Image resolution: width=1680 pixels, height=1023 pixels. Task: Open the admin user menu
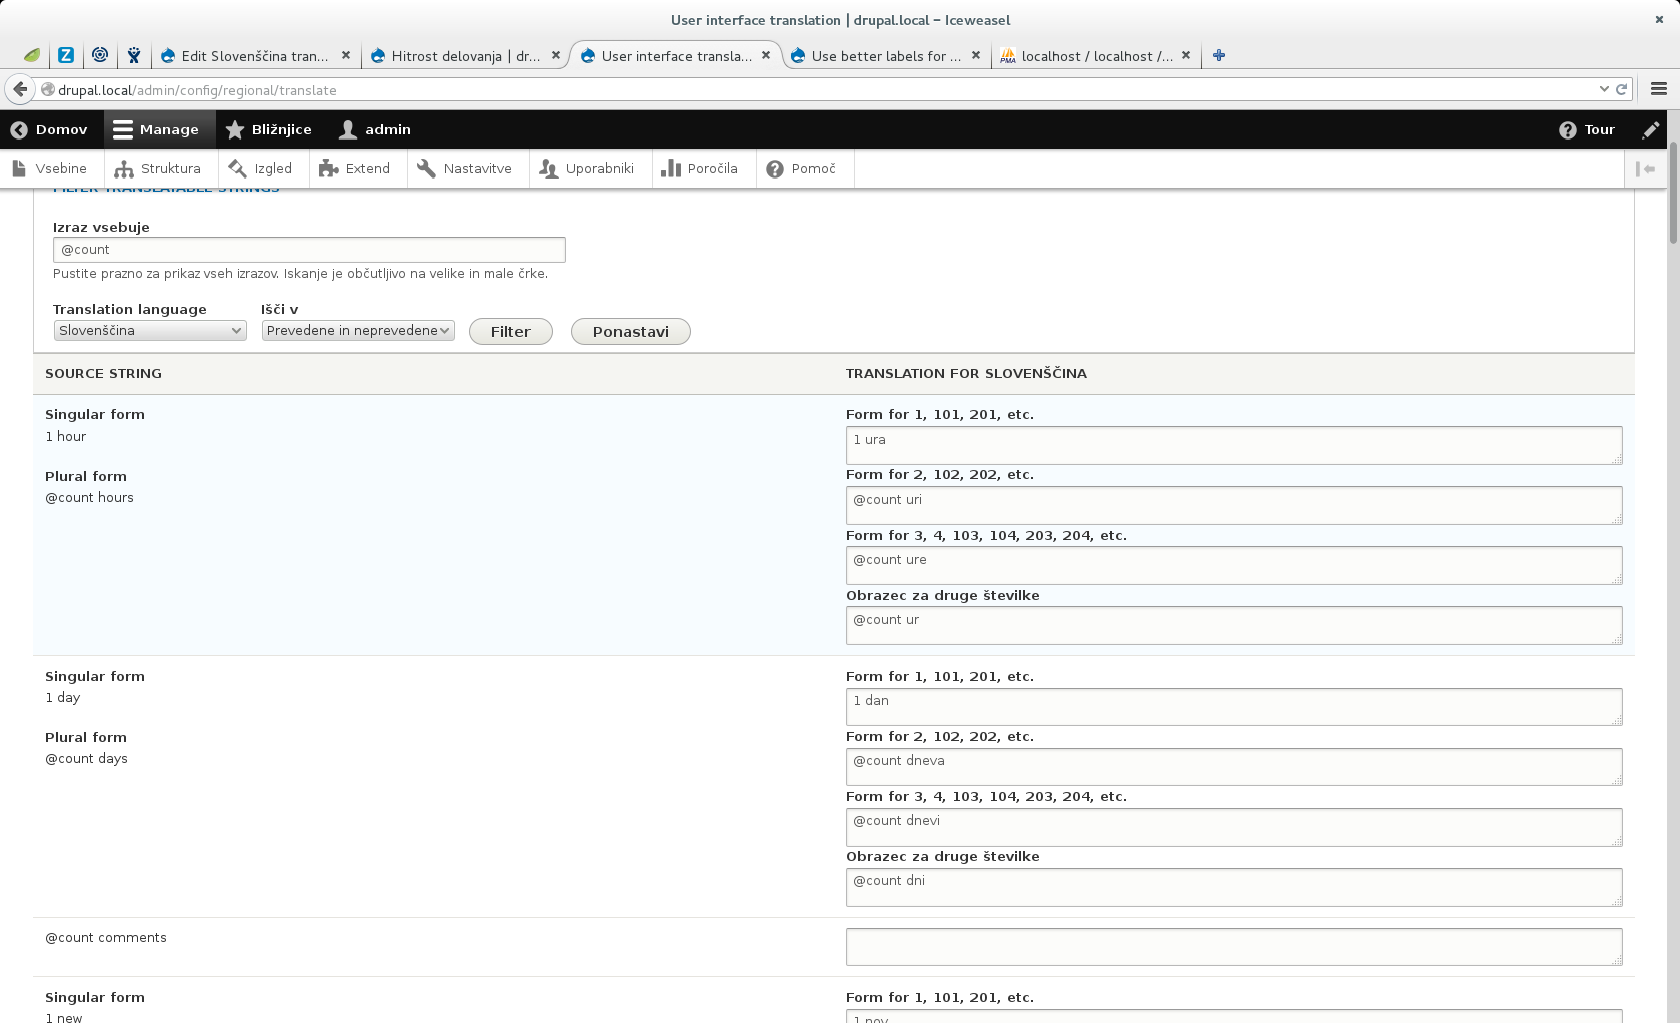click(x=374, y=129)
